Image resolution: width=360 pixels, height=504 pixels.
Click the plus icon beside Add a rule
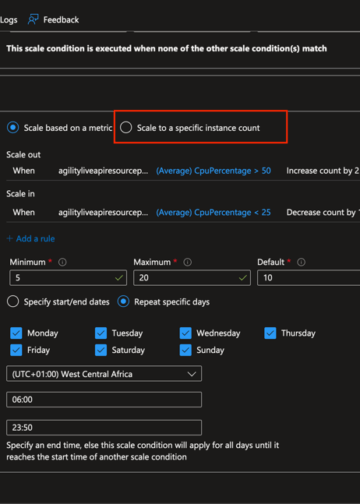point(10,239)
